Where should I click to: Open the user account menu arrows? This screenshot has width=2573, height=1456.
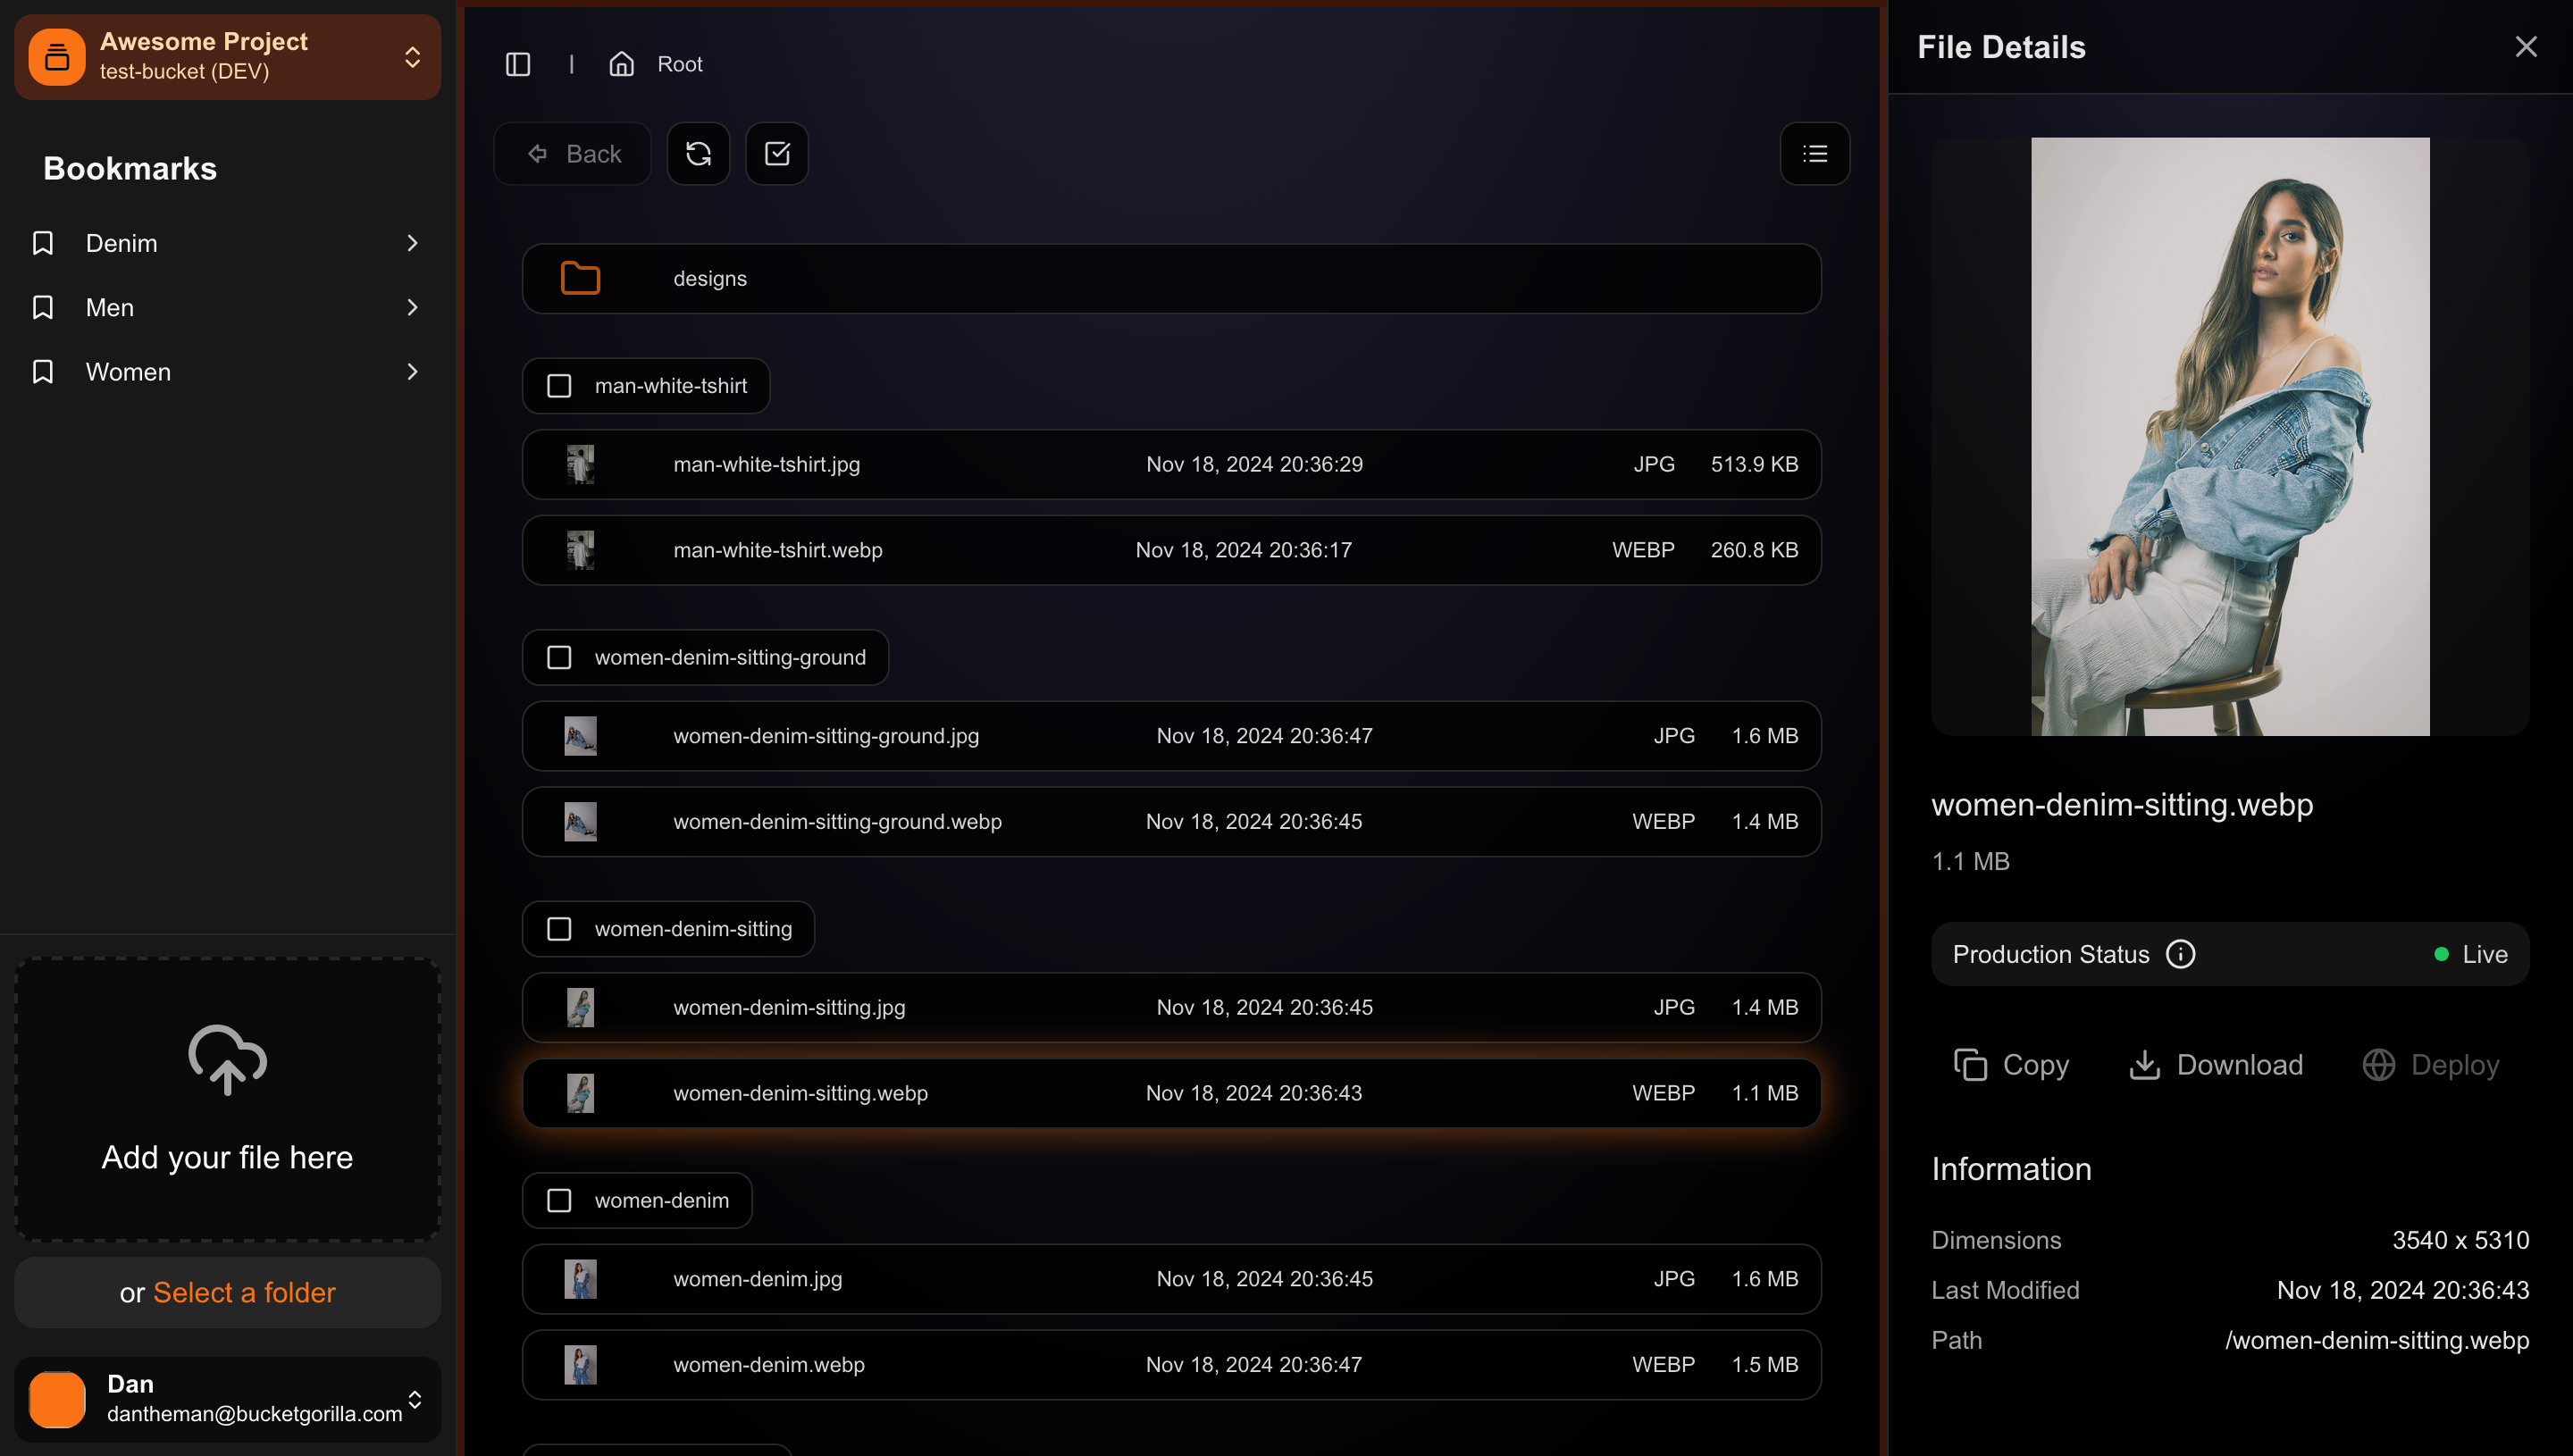coord(414,1399)
